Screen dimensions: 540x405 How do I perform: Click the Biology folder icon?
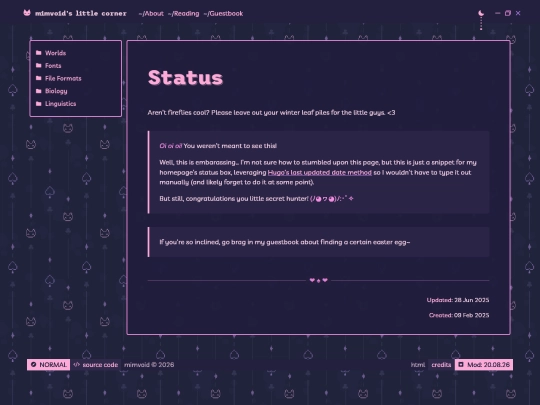[39, 91]
